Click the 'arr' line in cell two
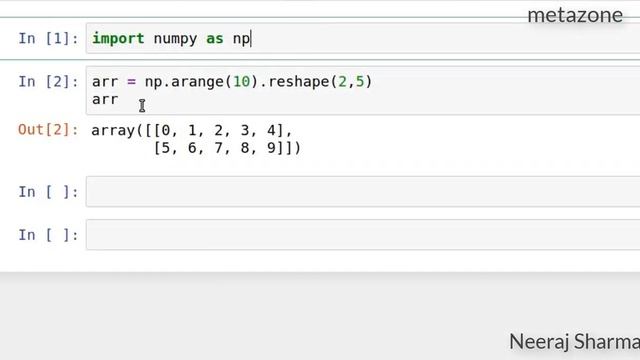The image size is (640, 360). (x=105, y=99)
